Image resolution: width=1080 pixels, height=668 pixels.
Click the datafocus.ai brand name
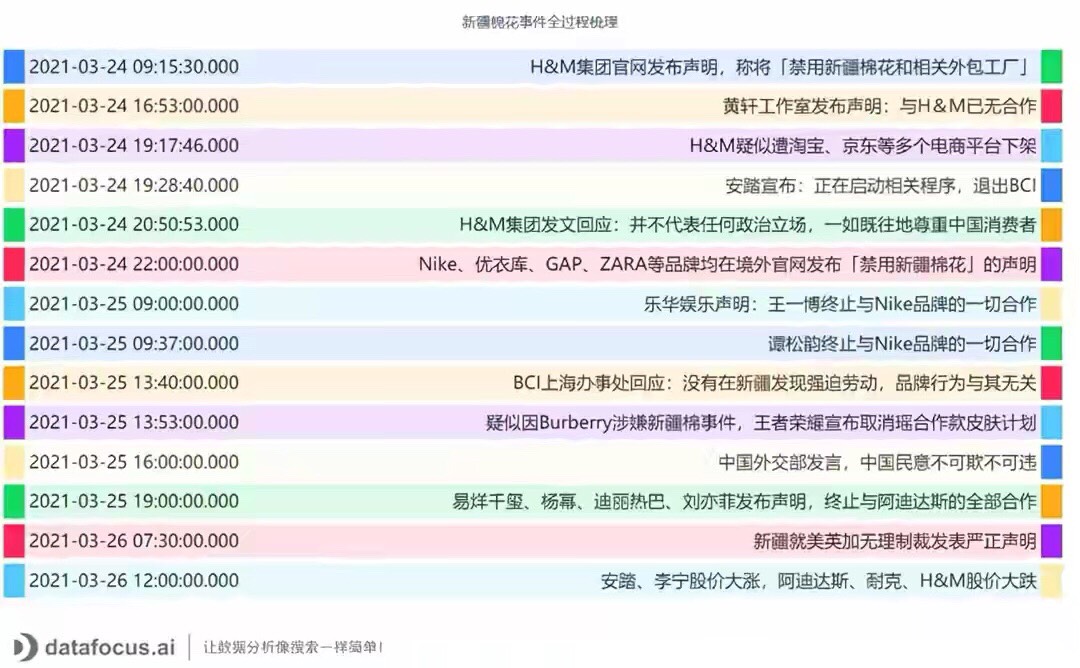[110, 647]
